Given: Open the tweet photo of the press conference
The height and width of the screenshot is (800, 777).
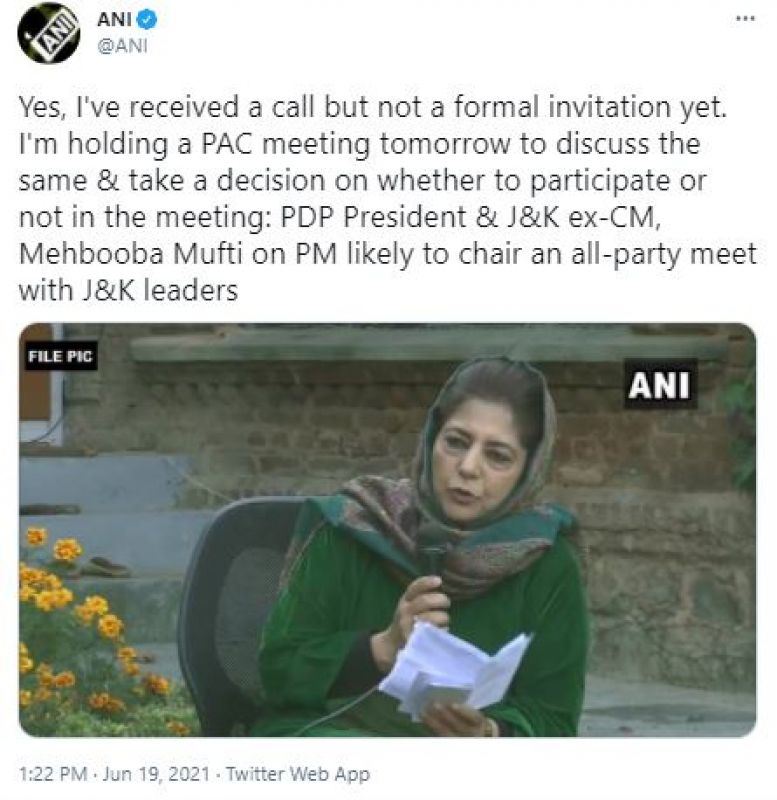Looking at the screenshot, I should 388,530.
